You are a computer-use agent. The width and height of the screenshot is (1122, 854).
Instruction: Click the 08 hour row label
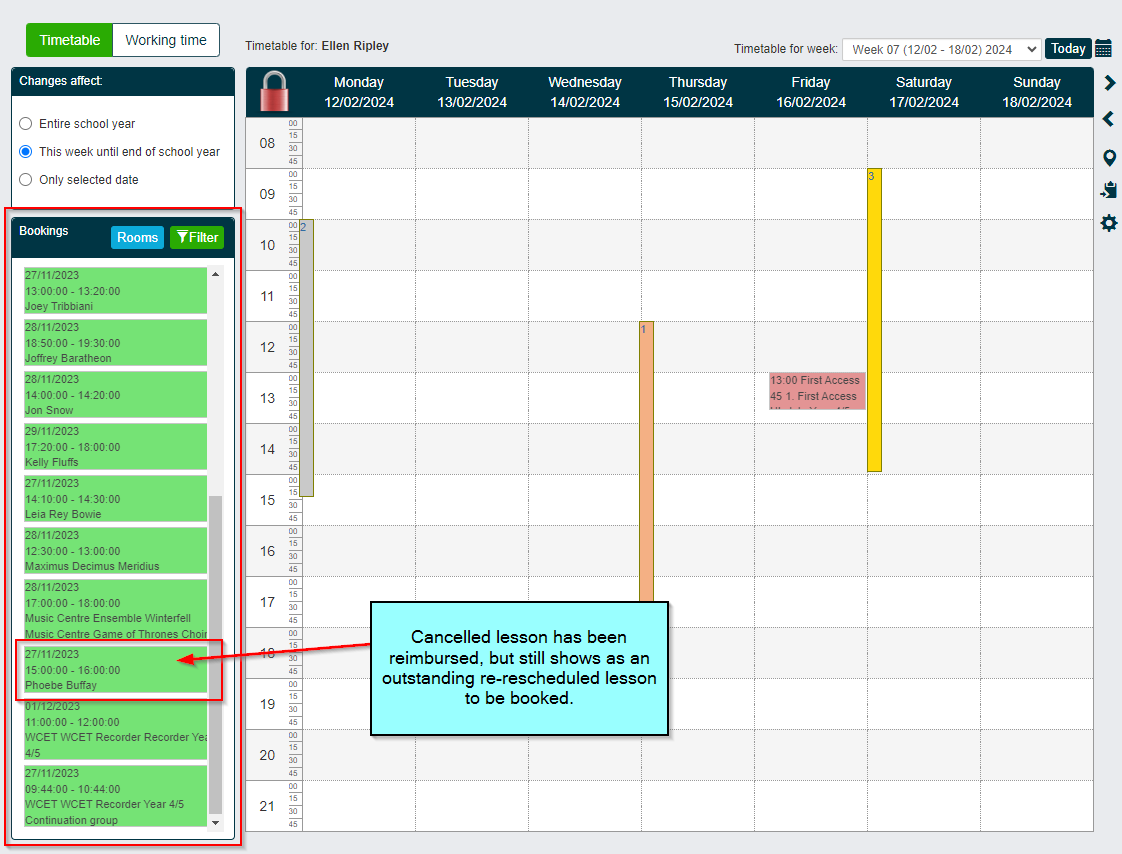pyautogui.click(x=267, y=143)
